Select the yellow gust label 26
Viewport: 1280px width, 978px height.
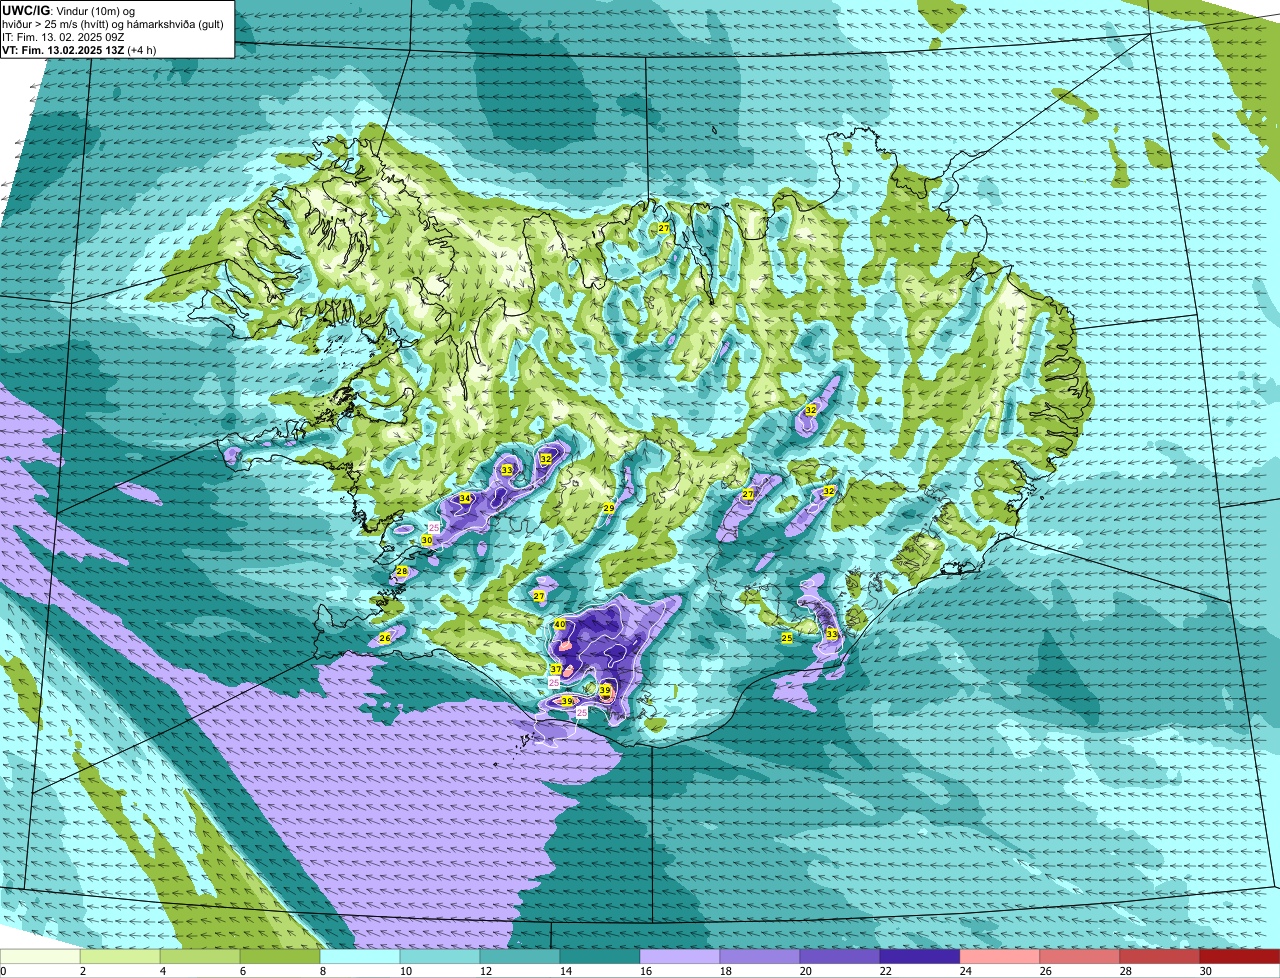point(385,638)
